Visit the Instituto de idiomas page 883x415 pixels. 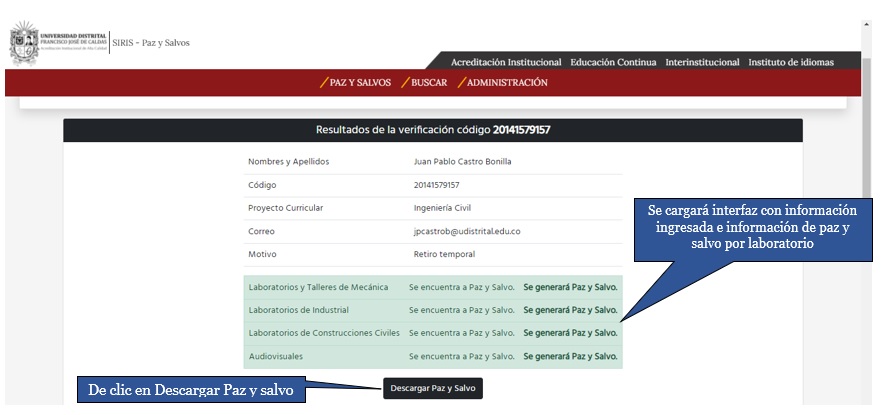[x=791, y=62]
